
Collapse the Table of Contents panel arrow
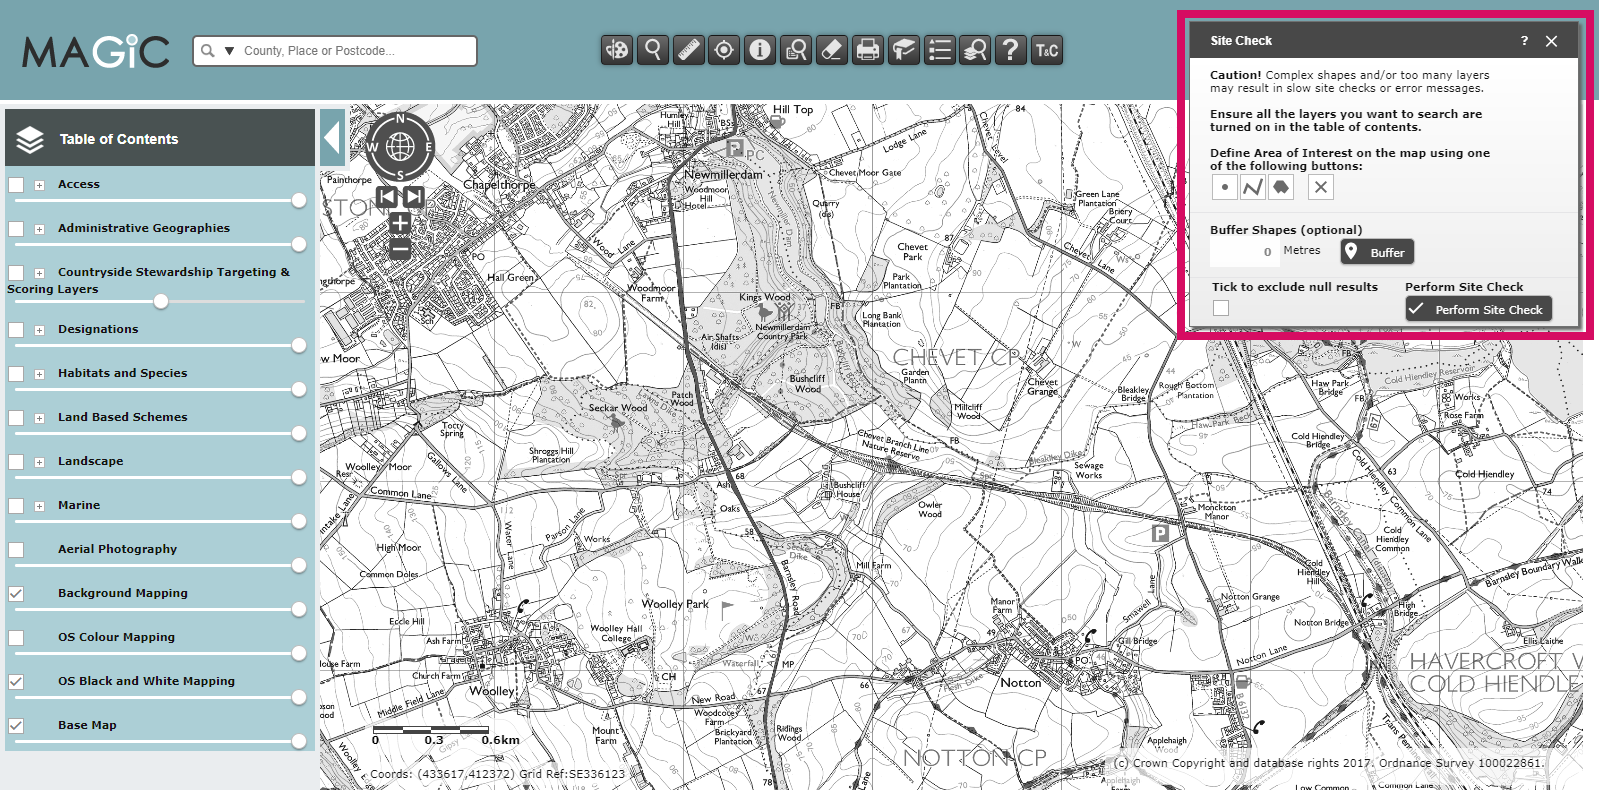pos(333,138)
